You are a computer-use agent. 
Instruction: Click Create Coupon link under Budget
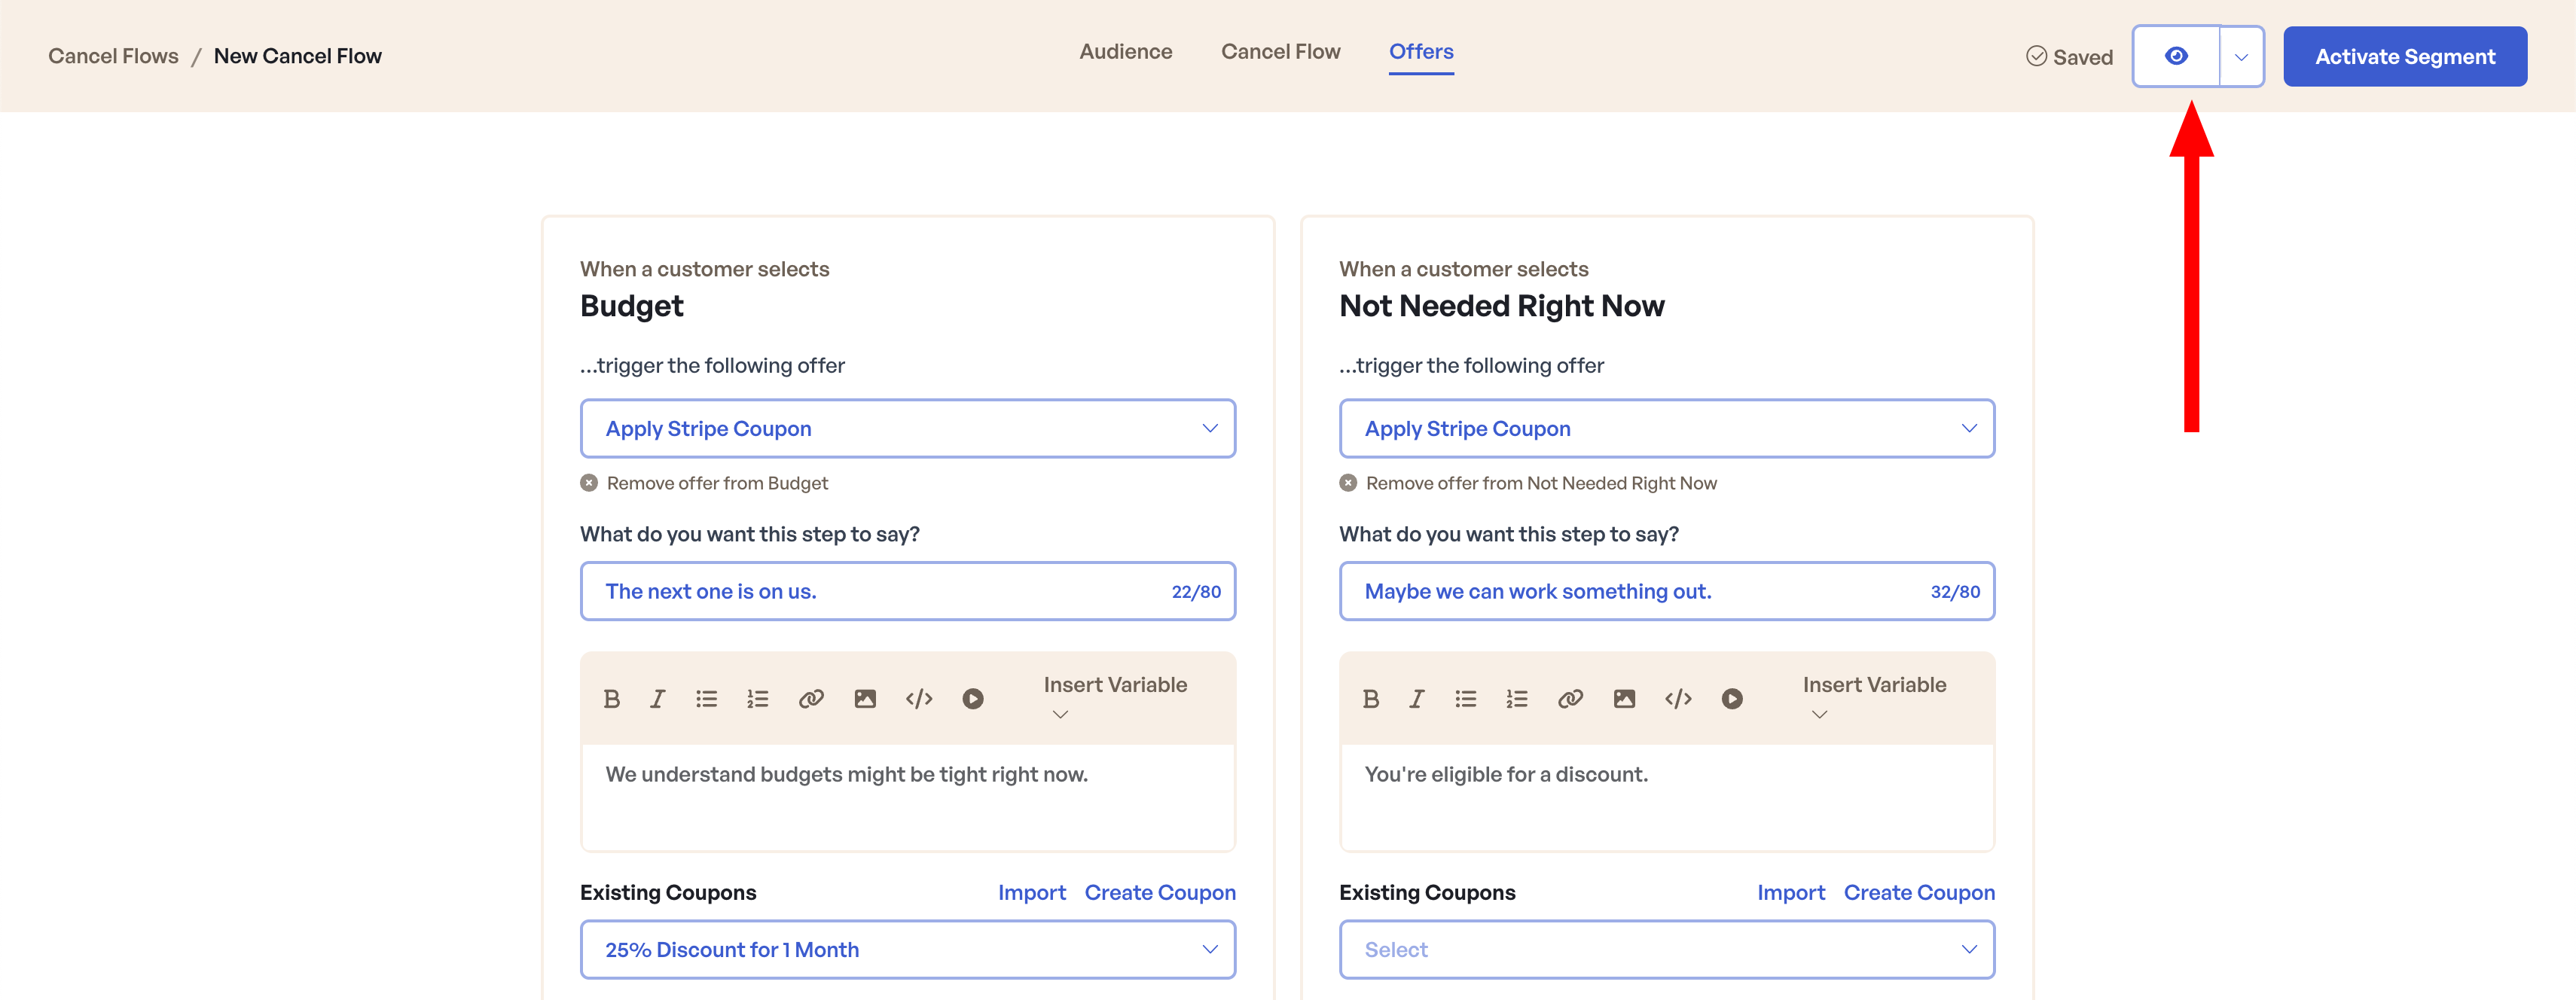1159,893
